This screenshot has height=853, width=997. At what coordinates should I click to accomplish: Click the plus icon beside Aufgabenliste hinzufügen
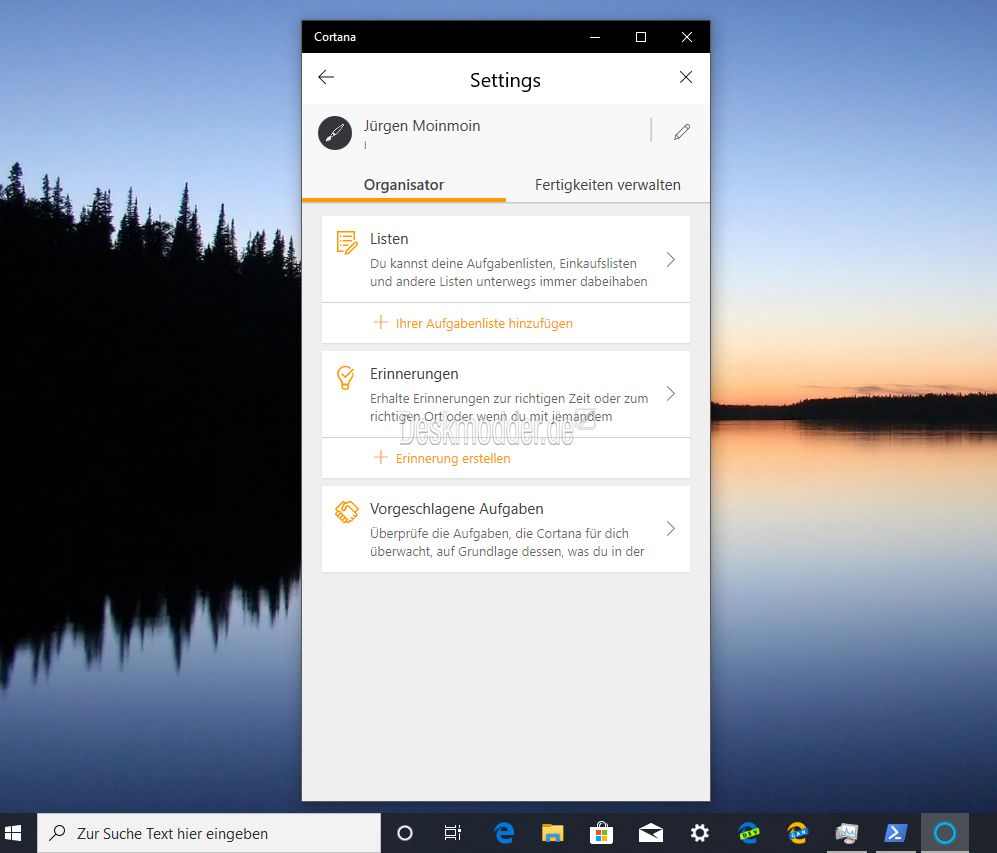(380, 322)
